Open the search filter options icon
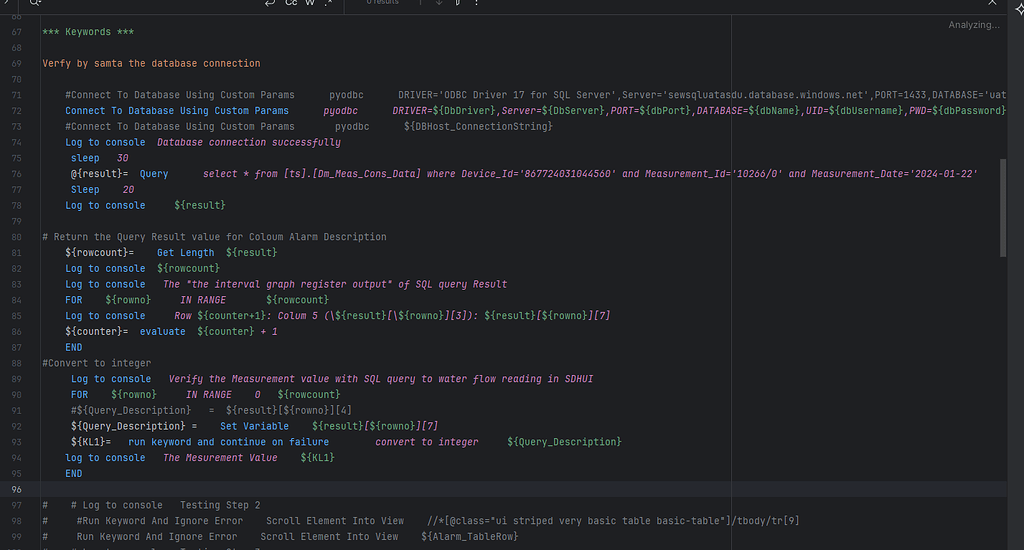The height and width of the screenshot is (550, 1024). pyautogui.click(x=458, y=3)
